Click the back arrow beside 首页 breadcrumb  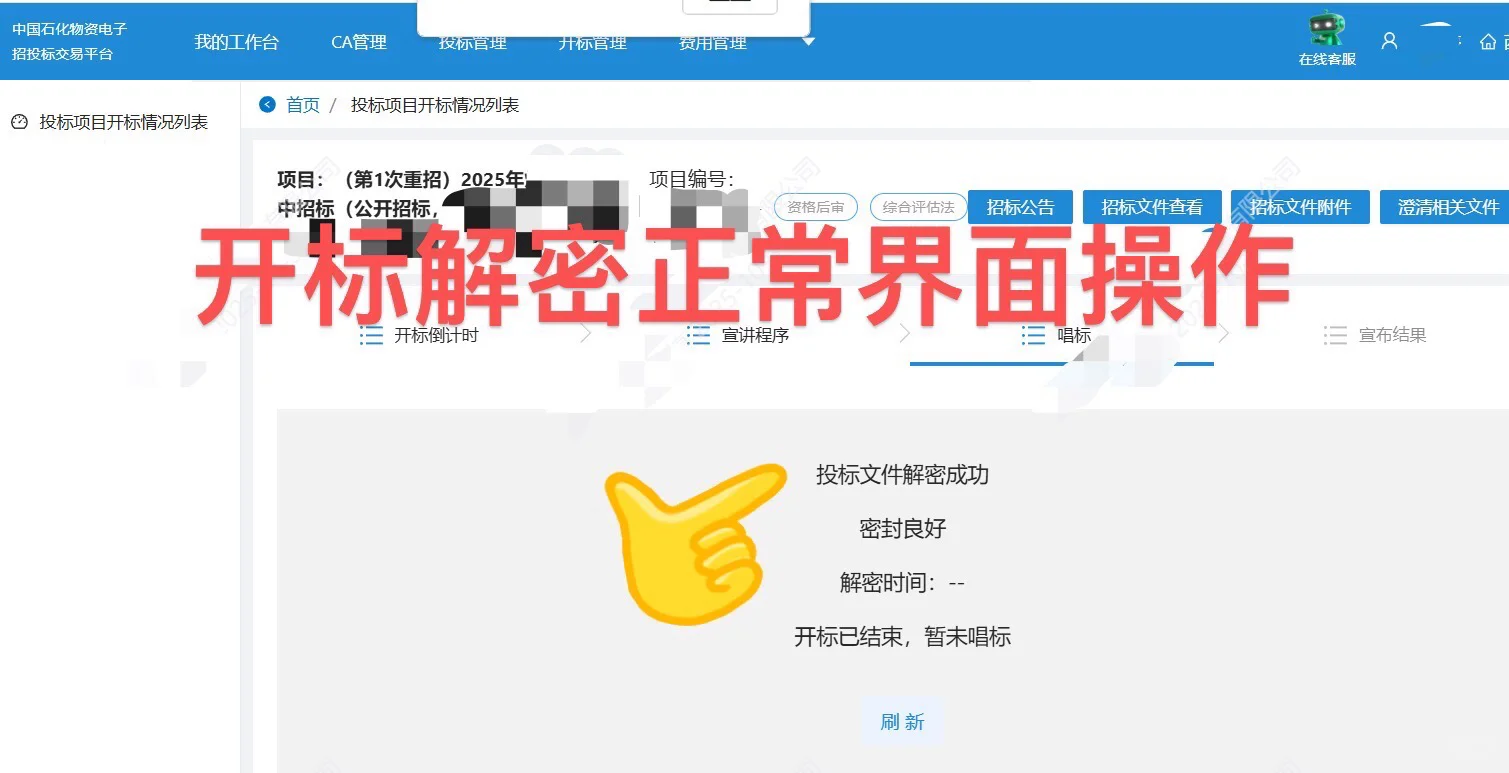pyautogui.click(x=266, y=104)
